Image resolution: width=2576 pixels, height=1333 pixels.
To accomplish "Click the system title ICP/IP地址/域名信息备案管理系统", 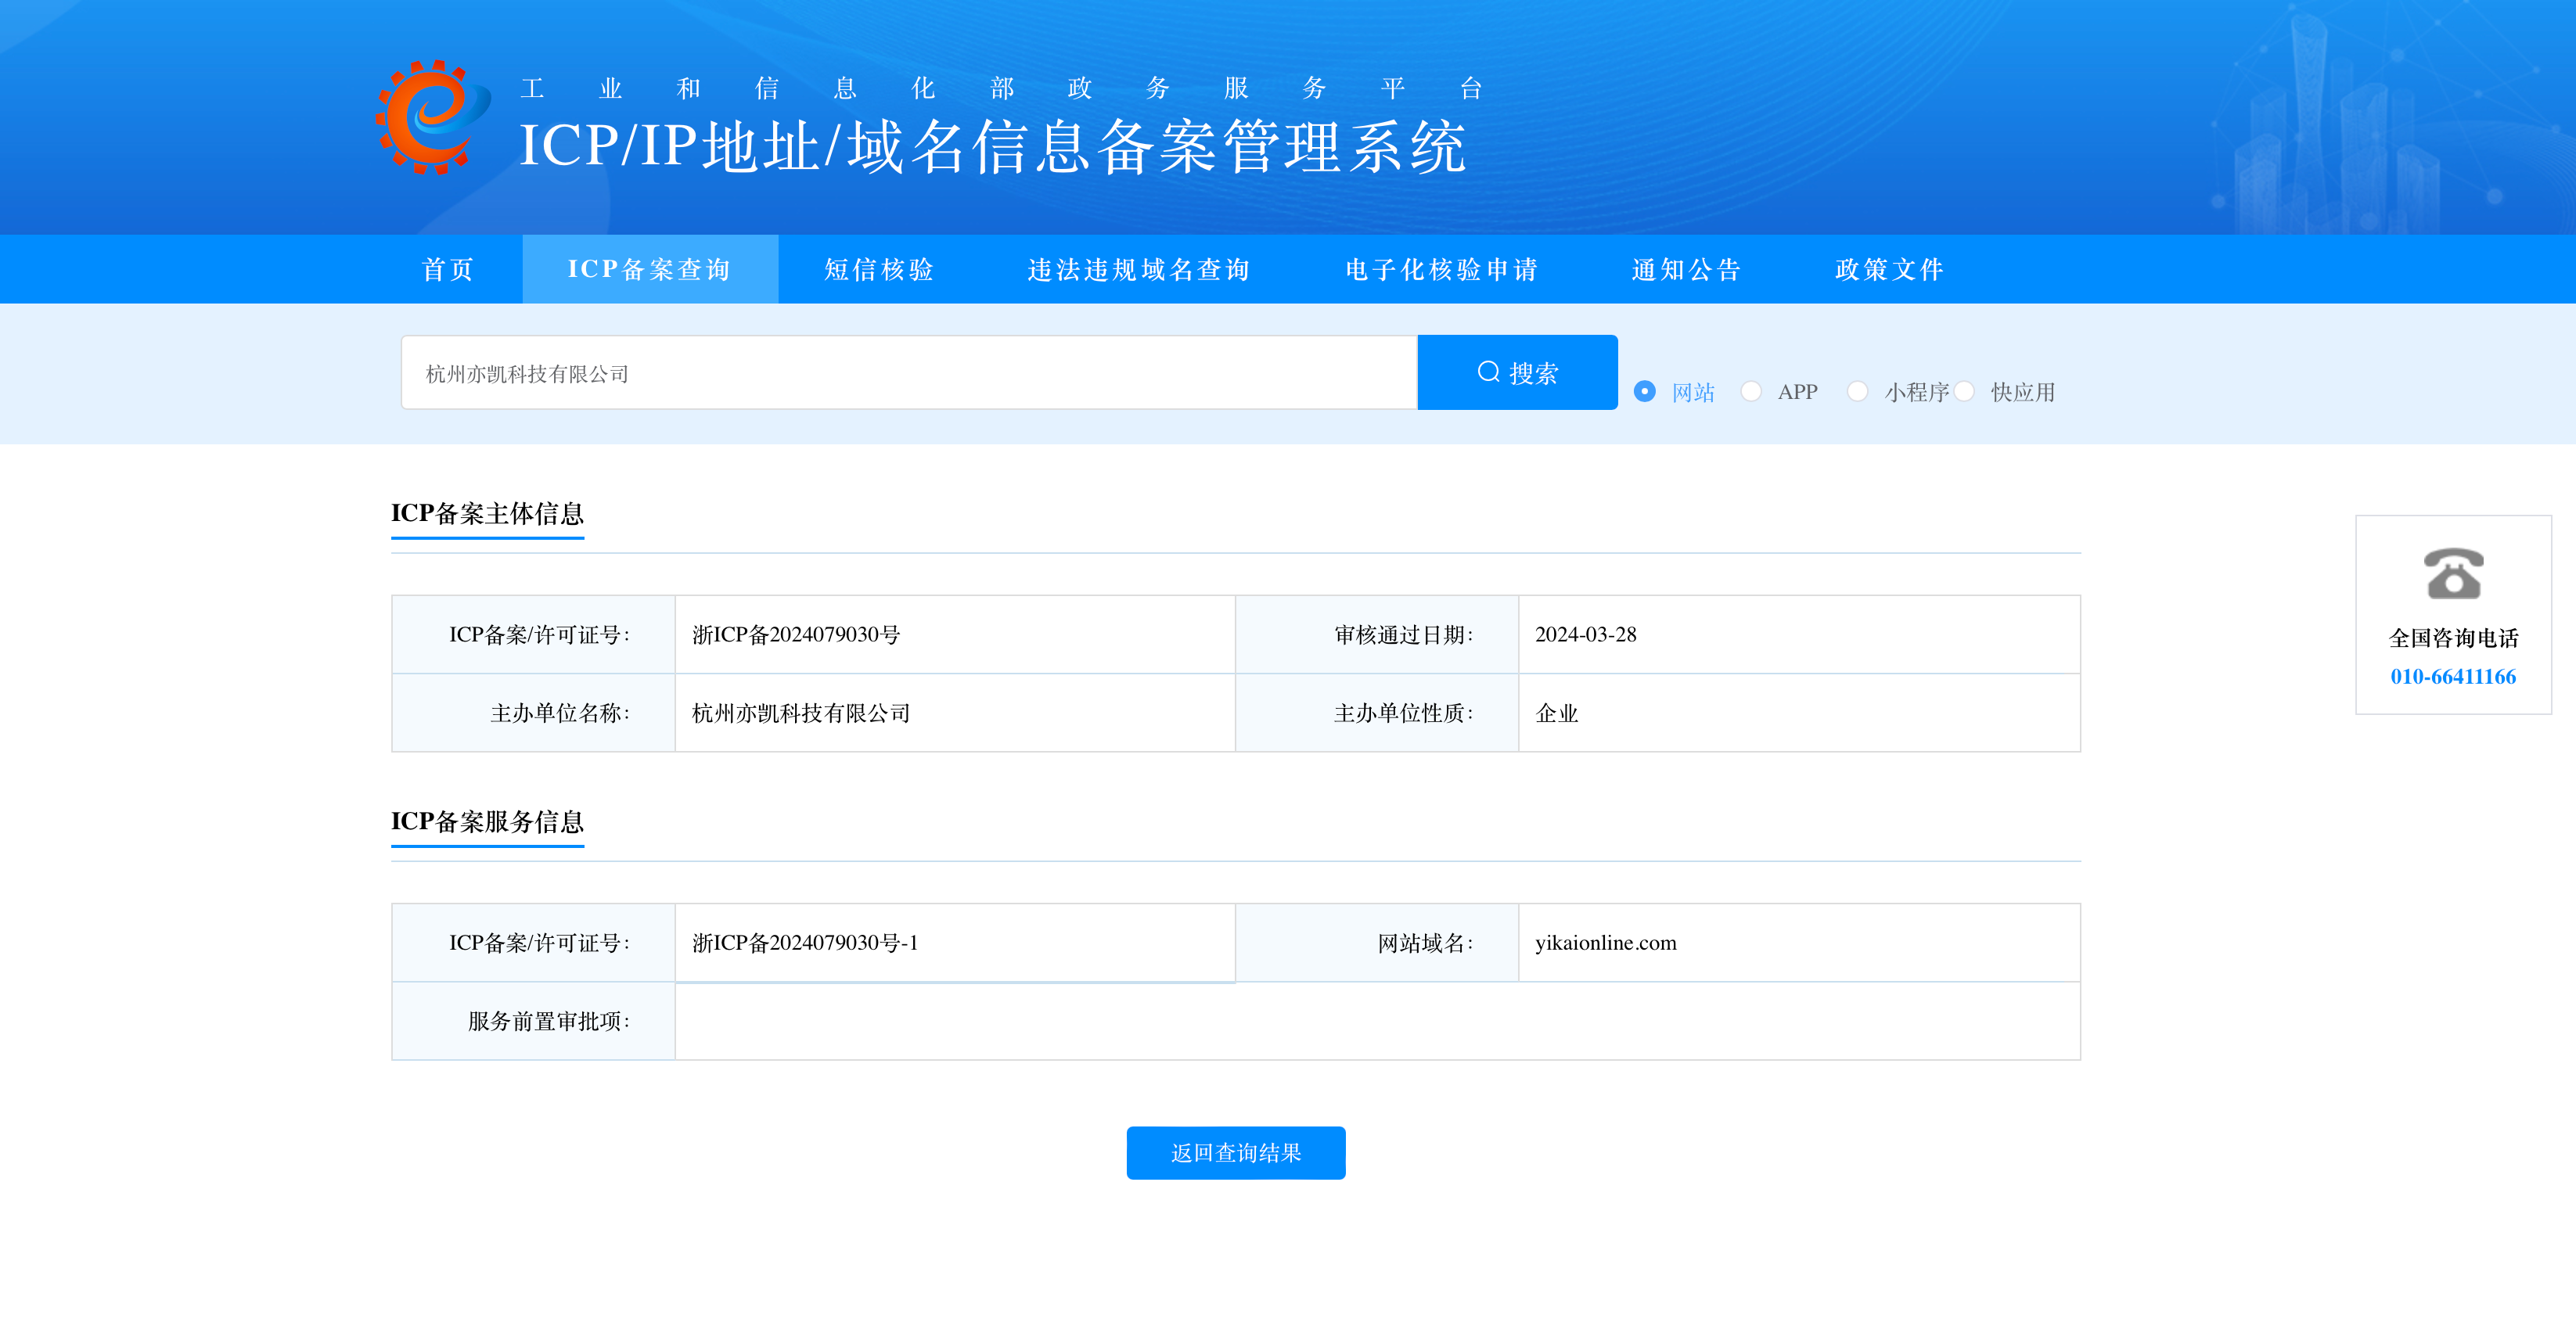I will coord(992,147).
